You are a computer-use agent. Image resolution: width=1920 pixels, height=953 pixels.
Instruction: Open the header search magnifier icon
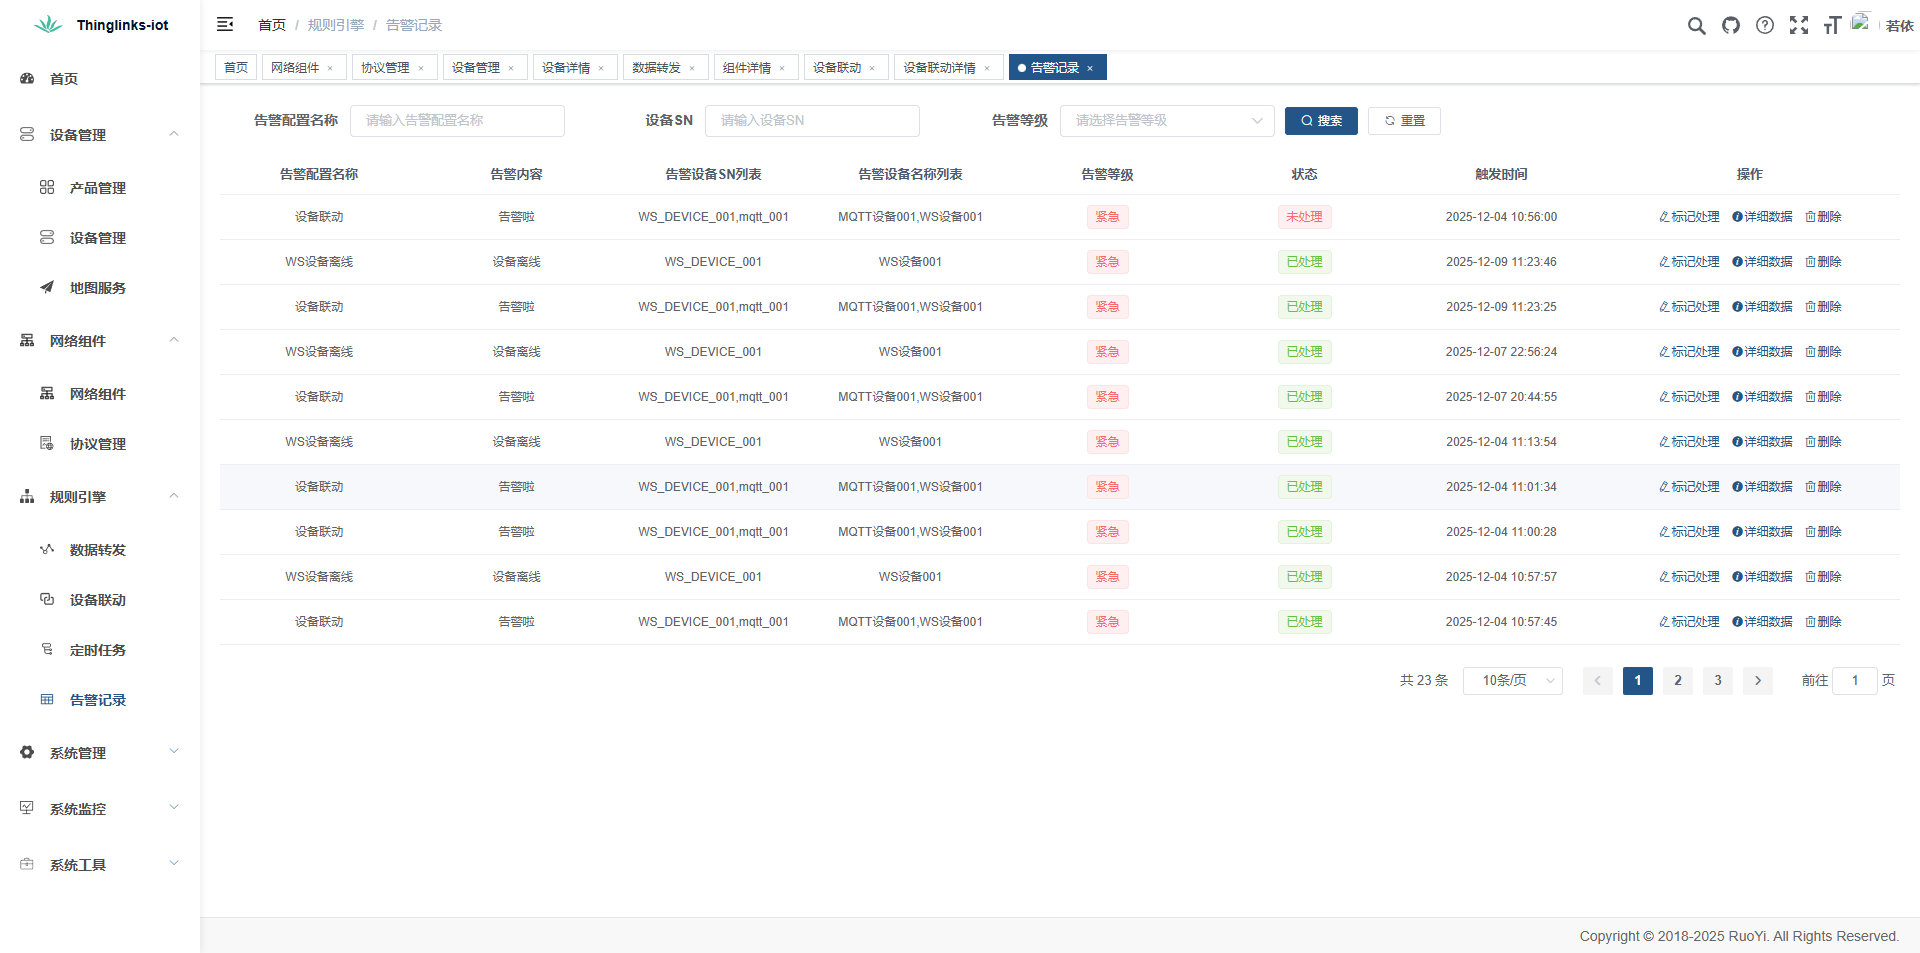coord(1696,26)
